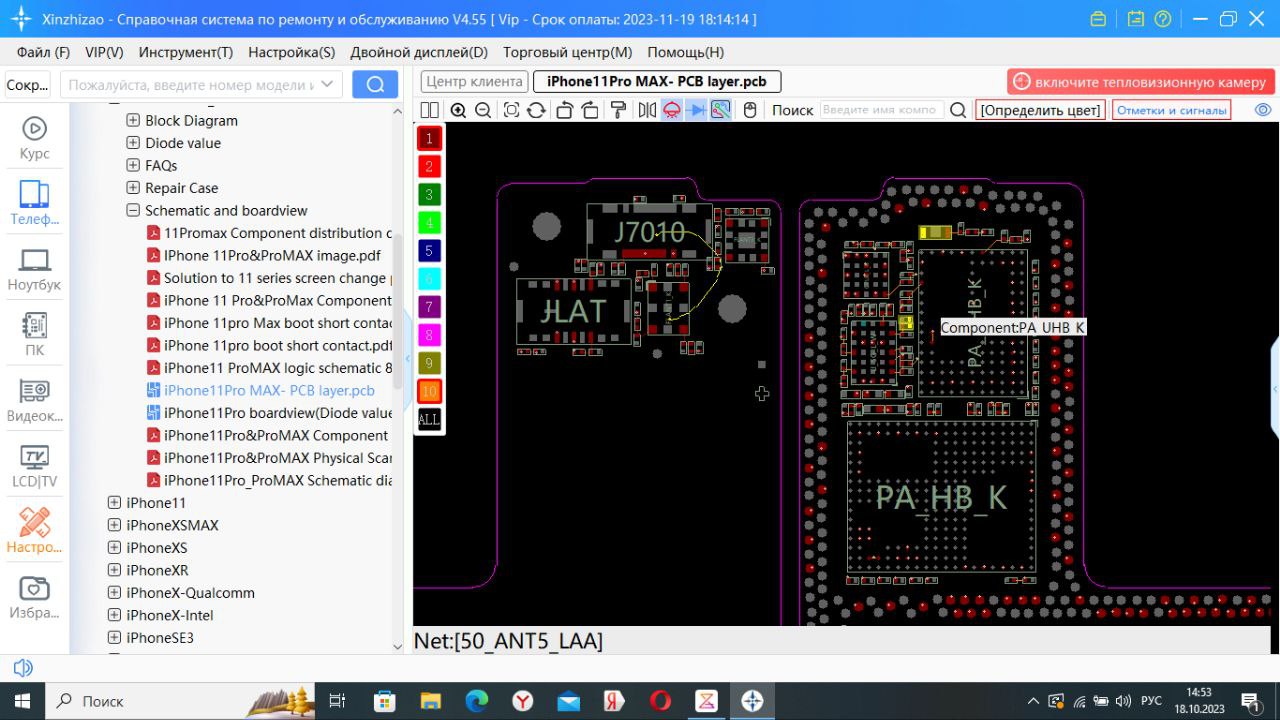Image resolution: width=1280 pixels, height=720 pixels.
Task: Select the iPhone11Pro MAX- PCB layer.pcb tab
Action: pos(657,82)
